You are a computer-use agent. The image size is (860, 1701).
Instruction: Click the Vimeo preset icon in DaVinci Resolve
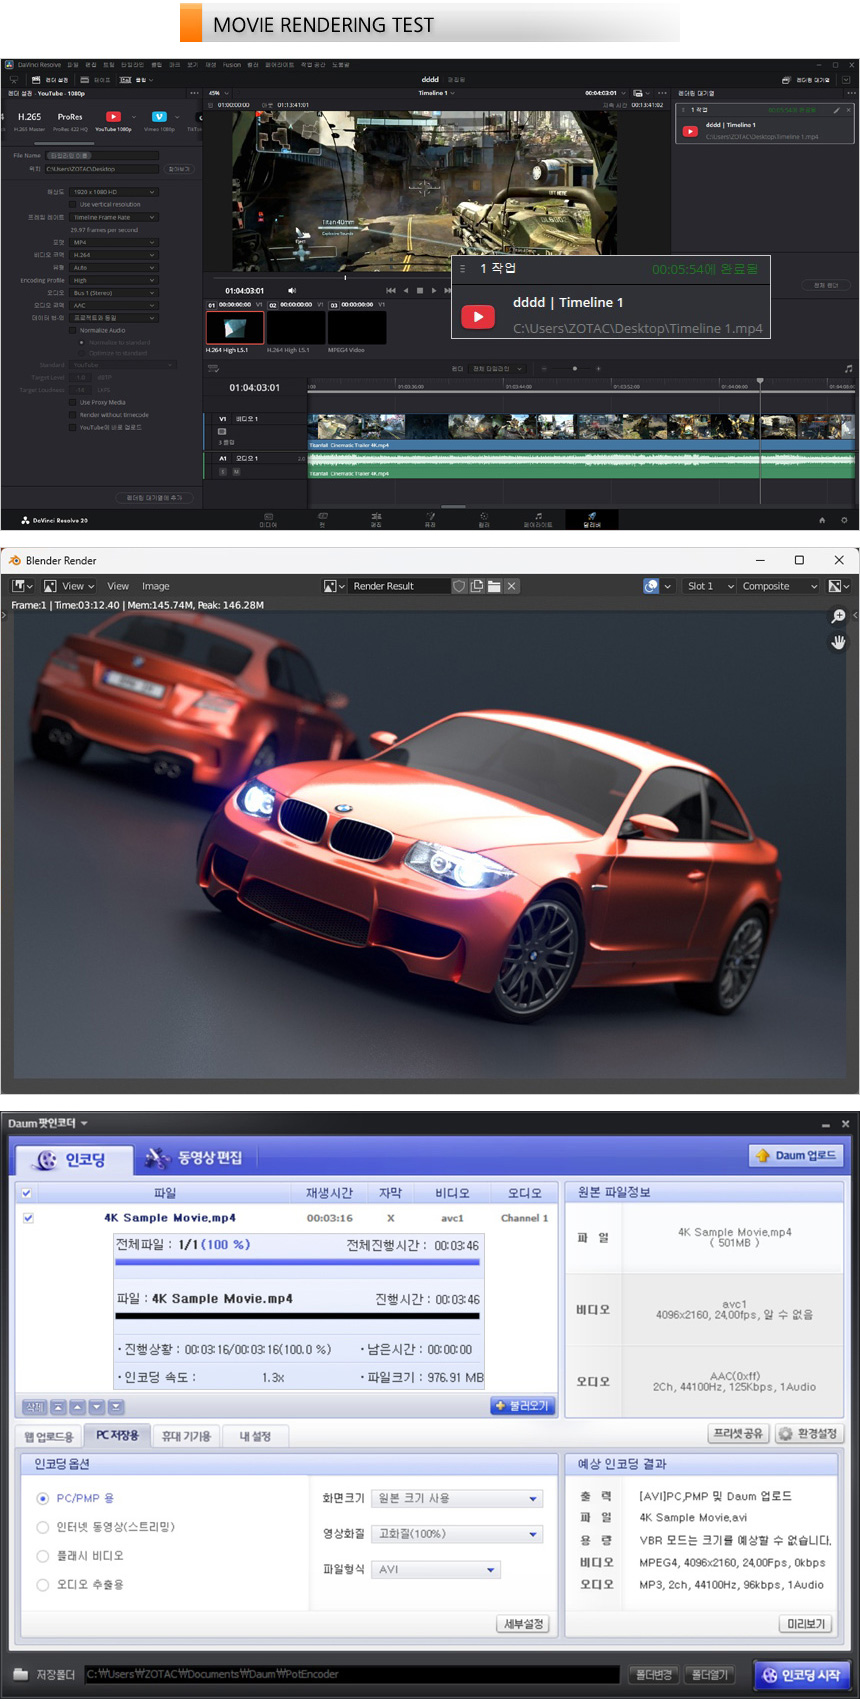point(158,117)
